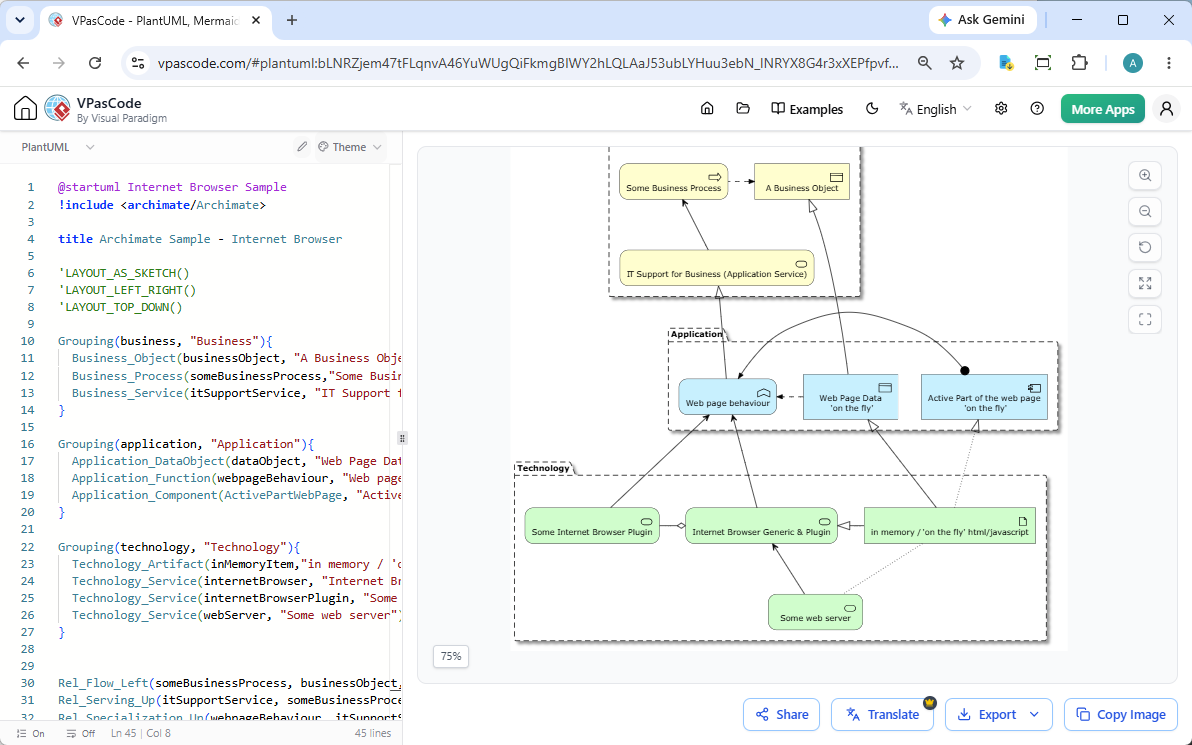
Task: Zoom in on the diagram preview
Action: (x=1145, y=176)
